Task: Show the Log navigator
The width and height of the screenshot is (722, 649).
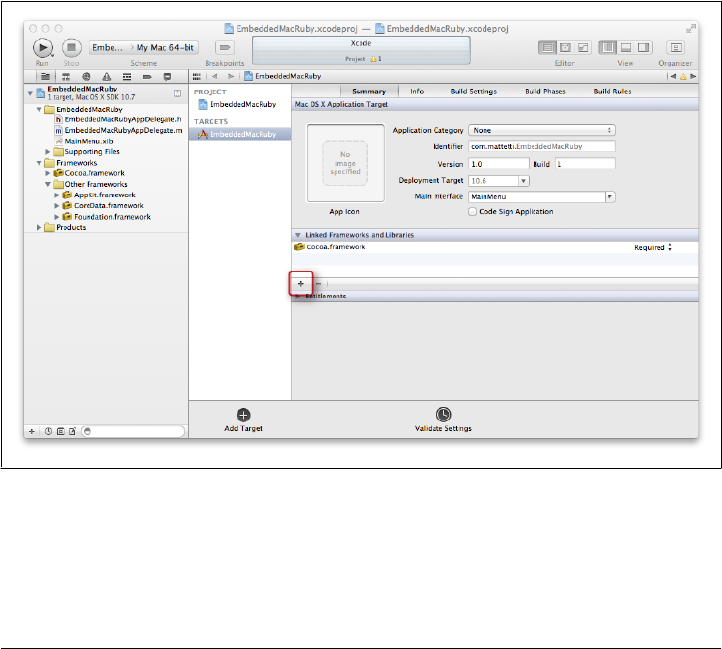Action: tap(167, 76)
